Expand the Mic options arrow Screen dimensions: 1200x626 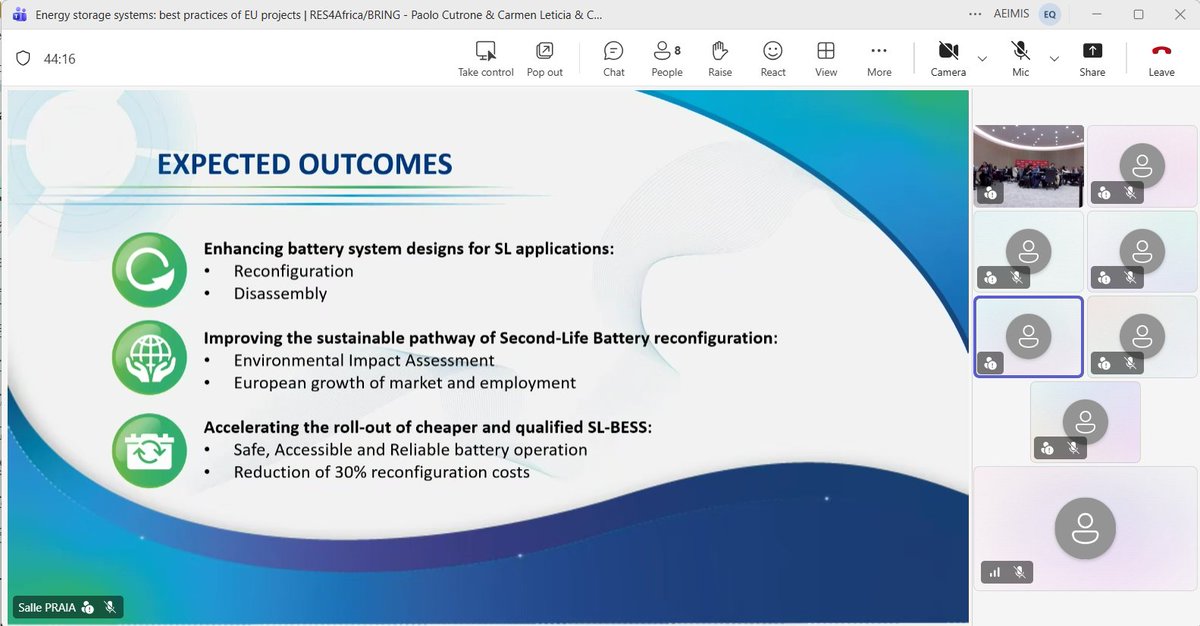(1054, 59)
